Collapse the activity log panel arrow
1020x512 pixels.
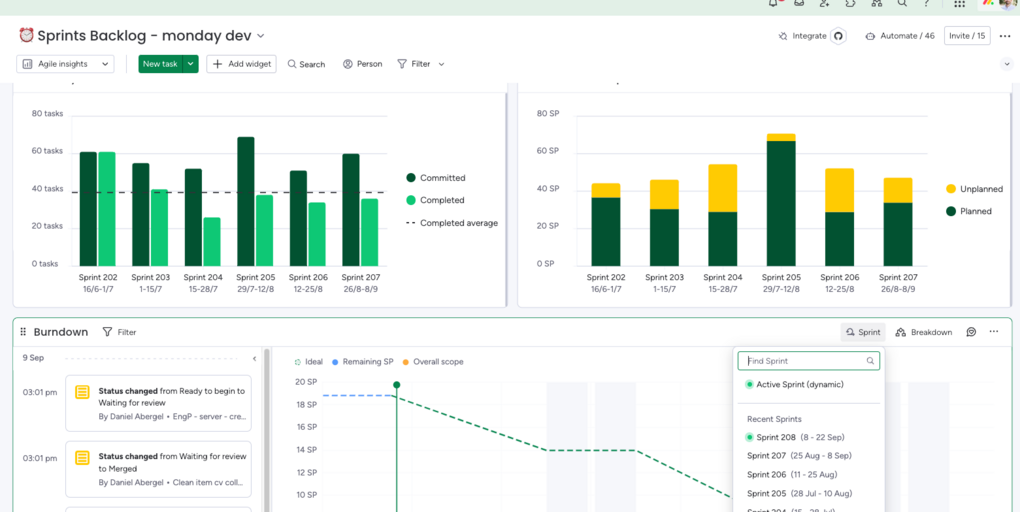[254, 358]
